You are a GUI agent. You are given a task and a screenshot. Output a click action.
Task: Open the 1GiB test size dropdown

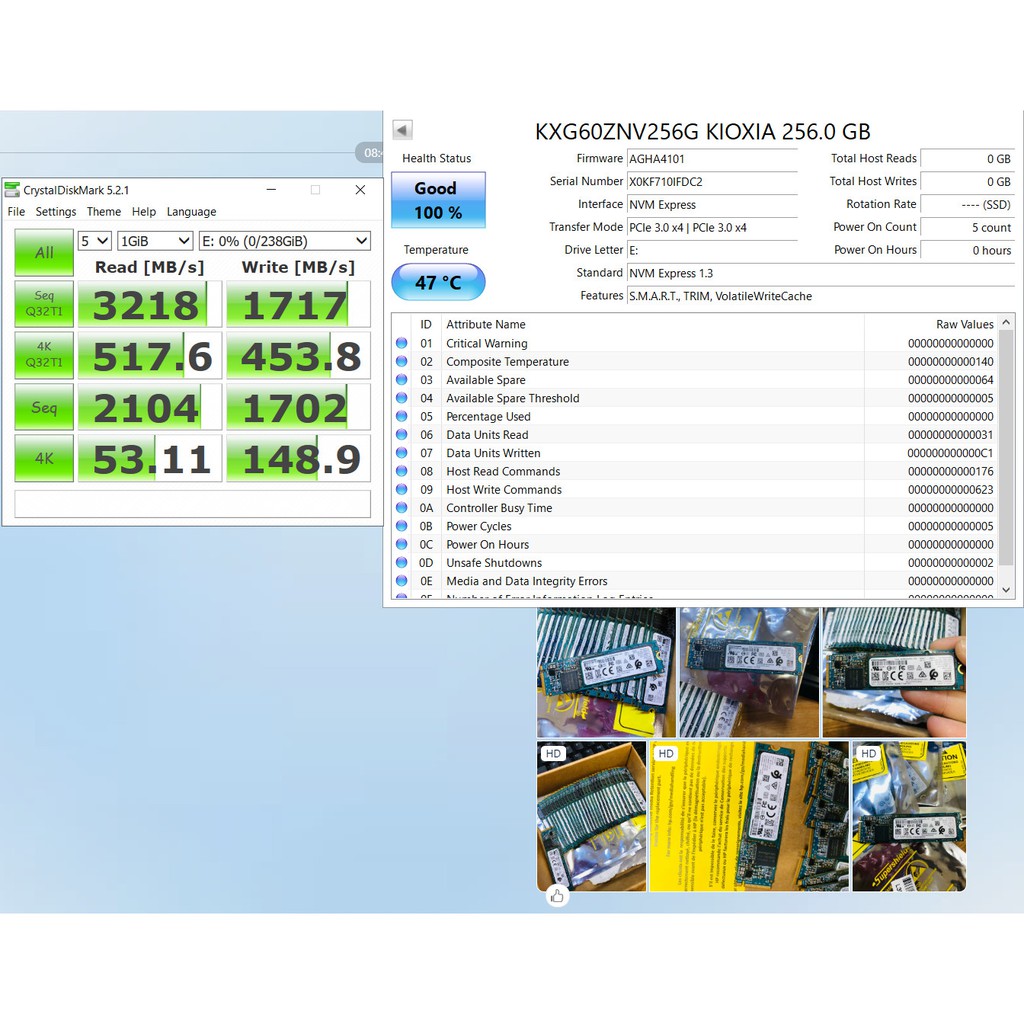pyautogui.click(x=155, y=241)
